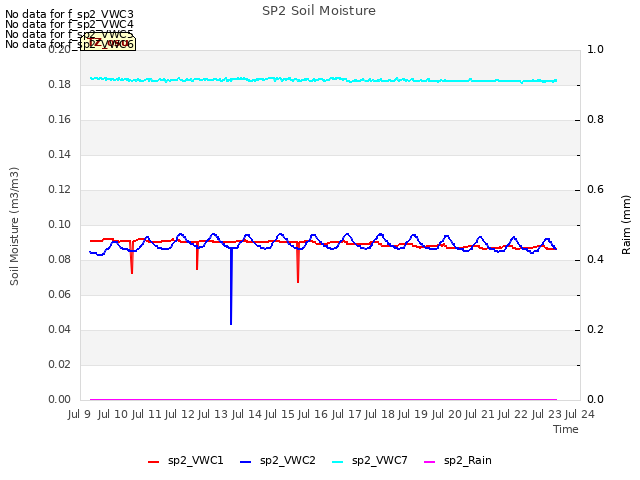
Task: Click the sp2_VWC7 legend label
Action: tap(380, 460)
